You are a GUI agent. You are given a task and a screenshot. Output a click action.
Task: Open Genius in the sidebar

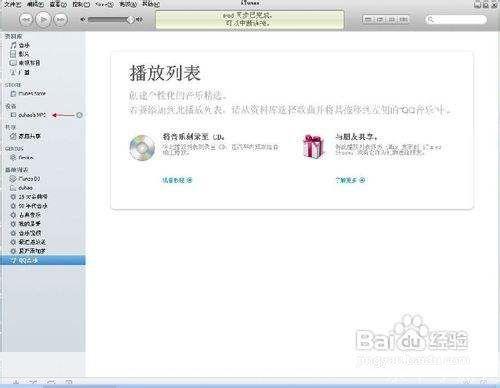[22, 157]
